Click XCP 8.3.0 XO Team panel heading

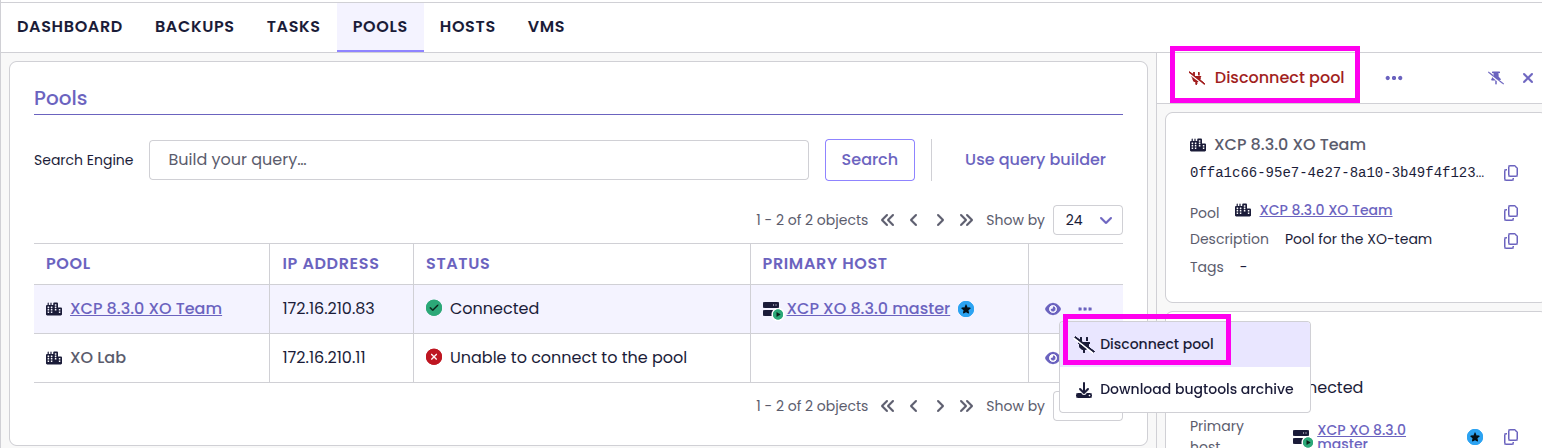click(x=1290, y=144)
